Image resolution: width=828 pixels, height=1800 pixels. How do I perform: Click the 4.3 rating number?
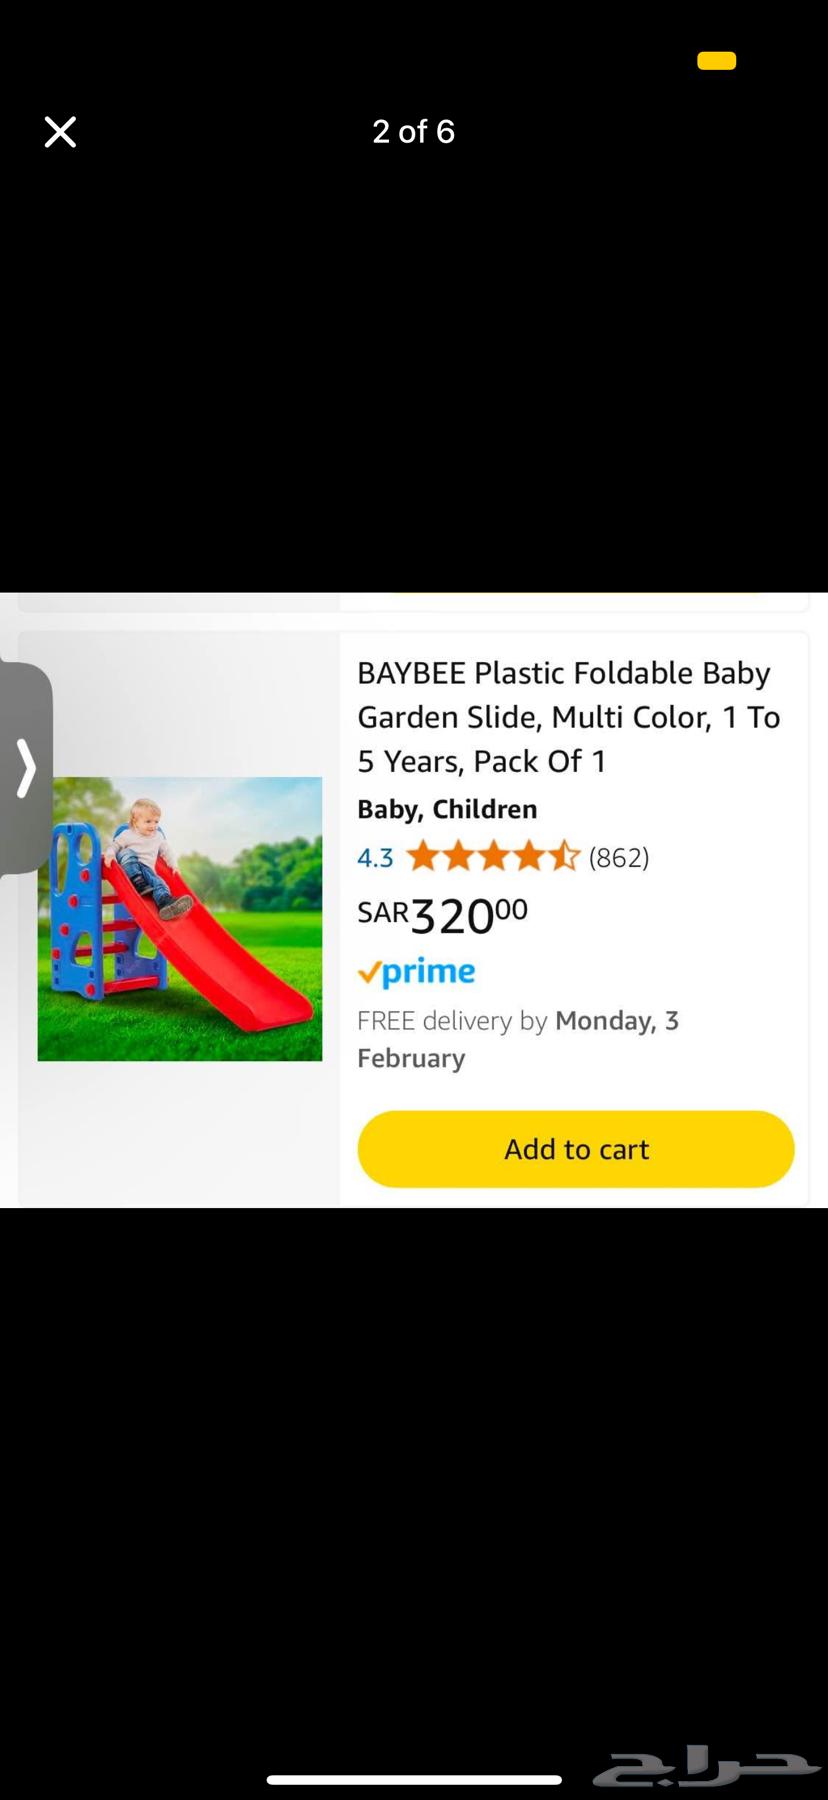pyautogui.click(x=375, y=858)
